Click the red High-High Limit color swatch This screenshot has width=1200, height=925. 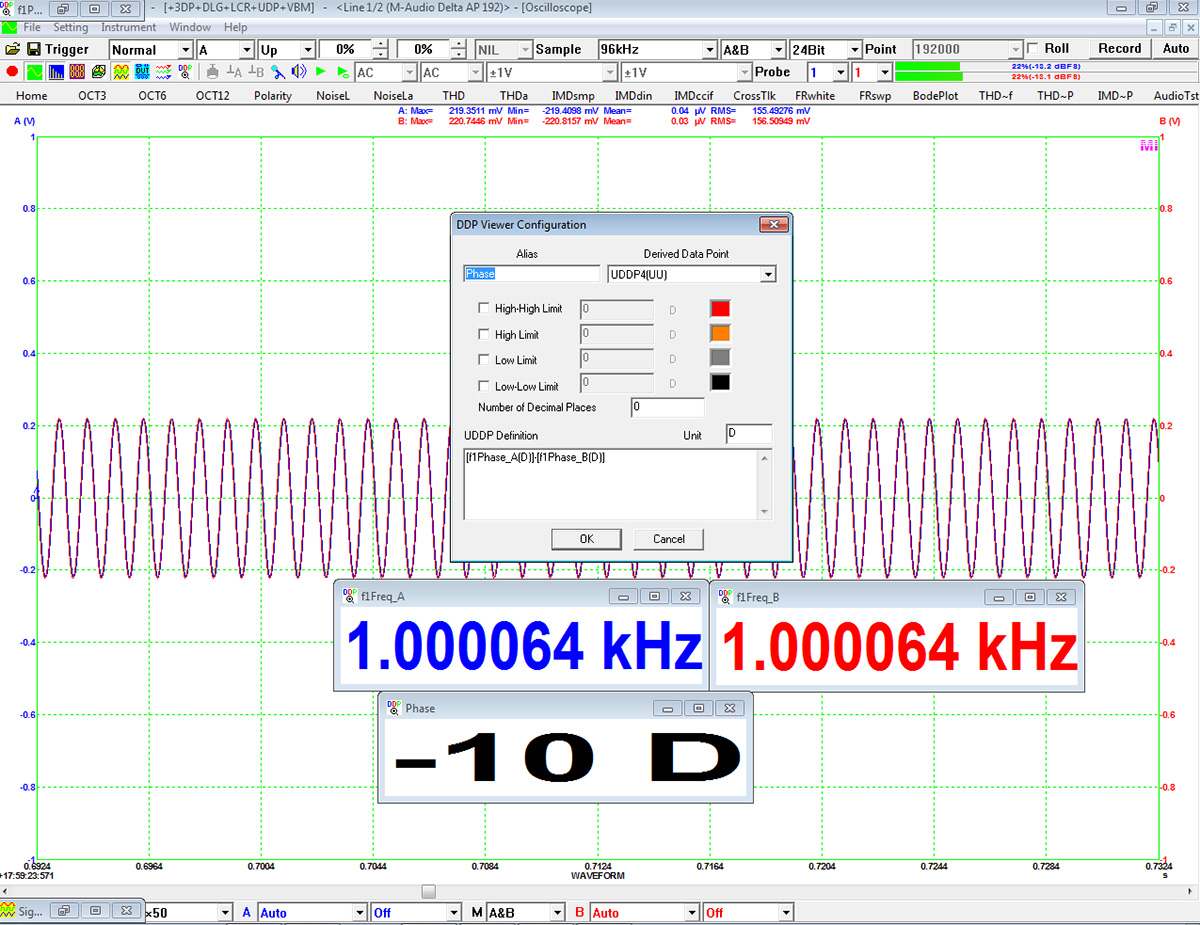pos(720,309)
